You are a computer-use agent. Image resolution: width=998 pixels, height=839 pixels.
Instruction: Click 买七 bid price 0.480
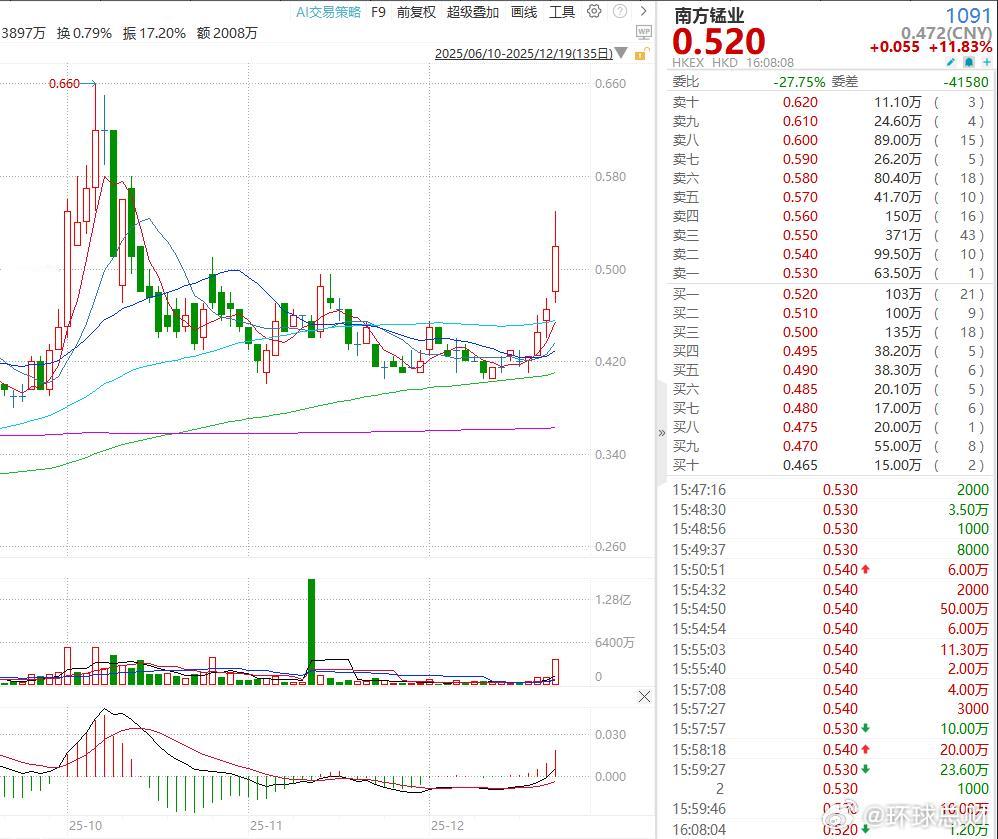[800, 409]
